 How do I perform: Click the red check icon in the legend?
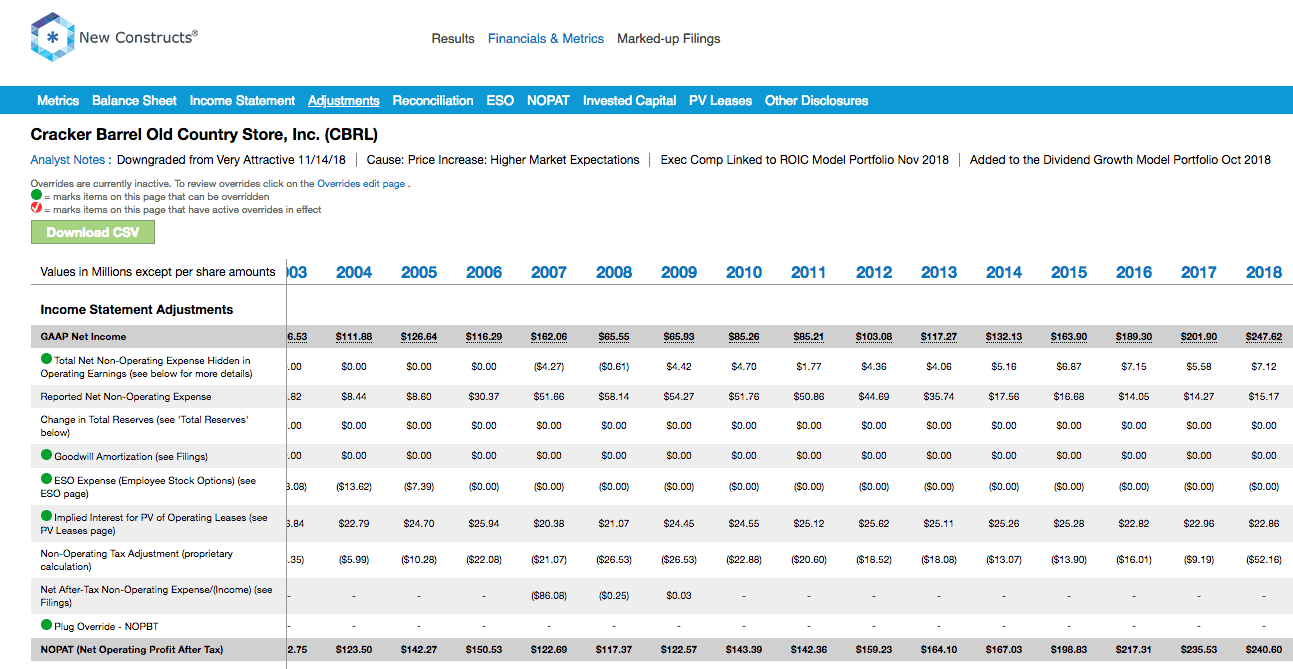tap(36, 210)
